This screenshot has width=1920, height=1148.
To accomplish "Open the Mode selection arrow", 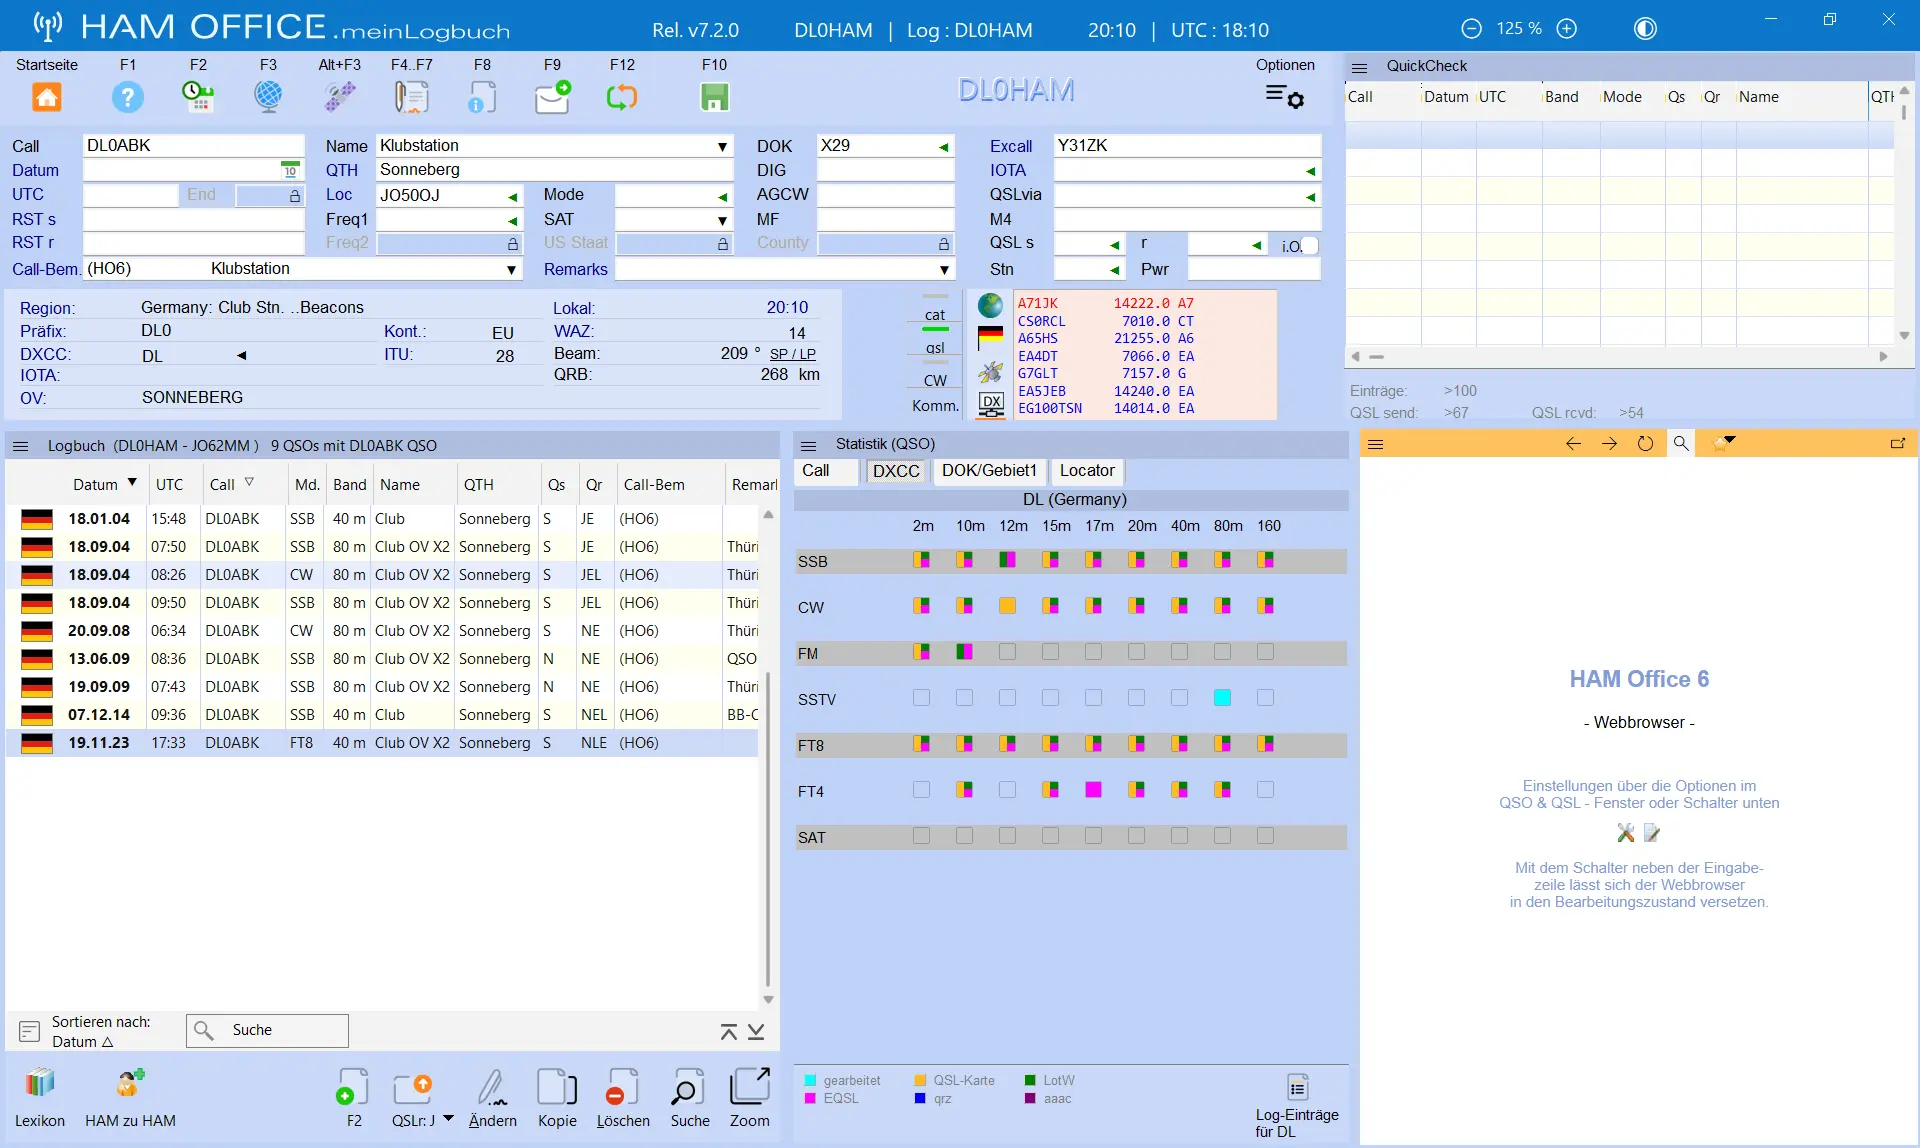I will (x=722, y=197).
